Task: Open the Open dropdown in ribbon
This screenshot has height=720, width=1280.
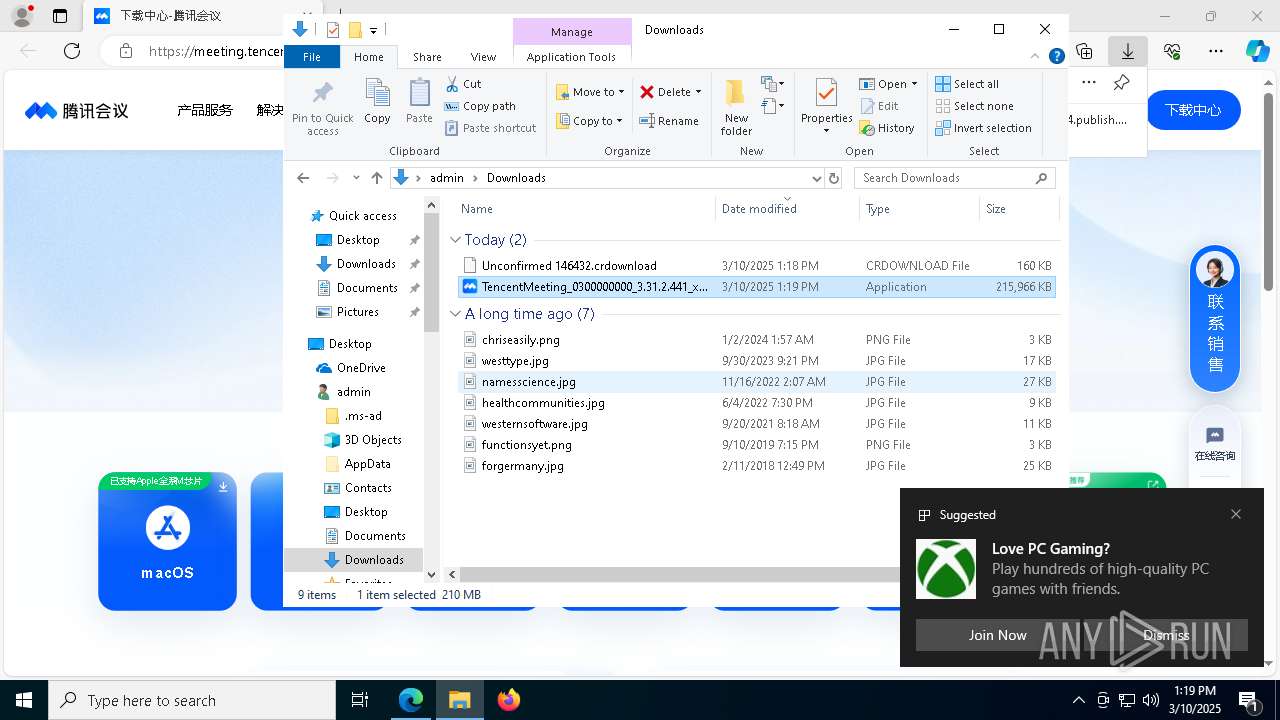Action: coord(888,84)
